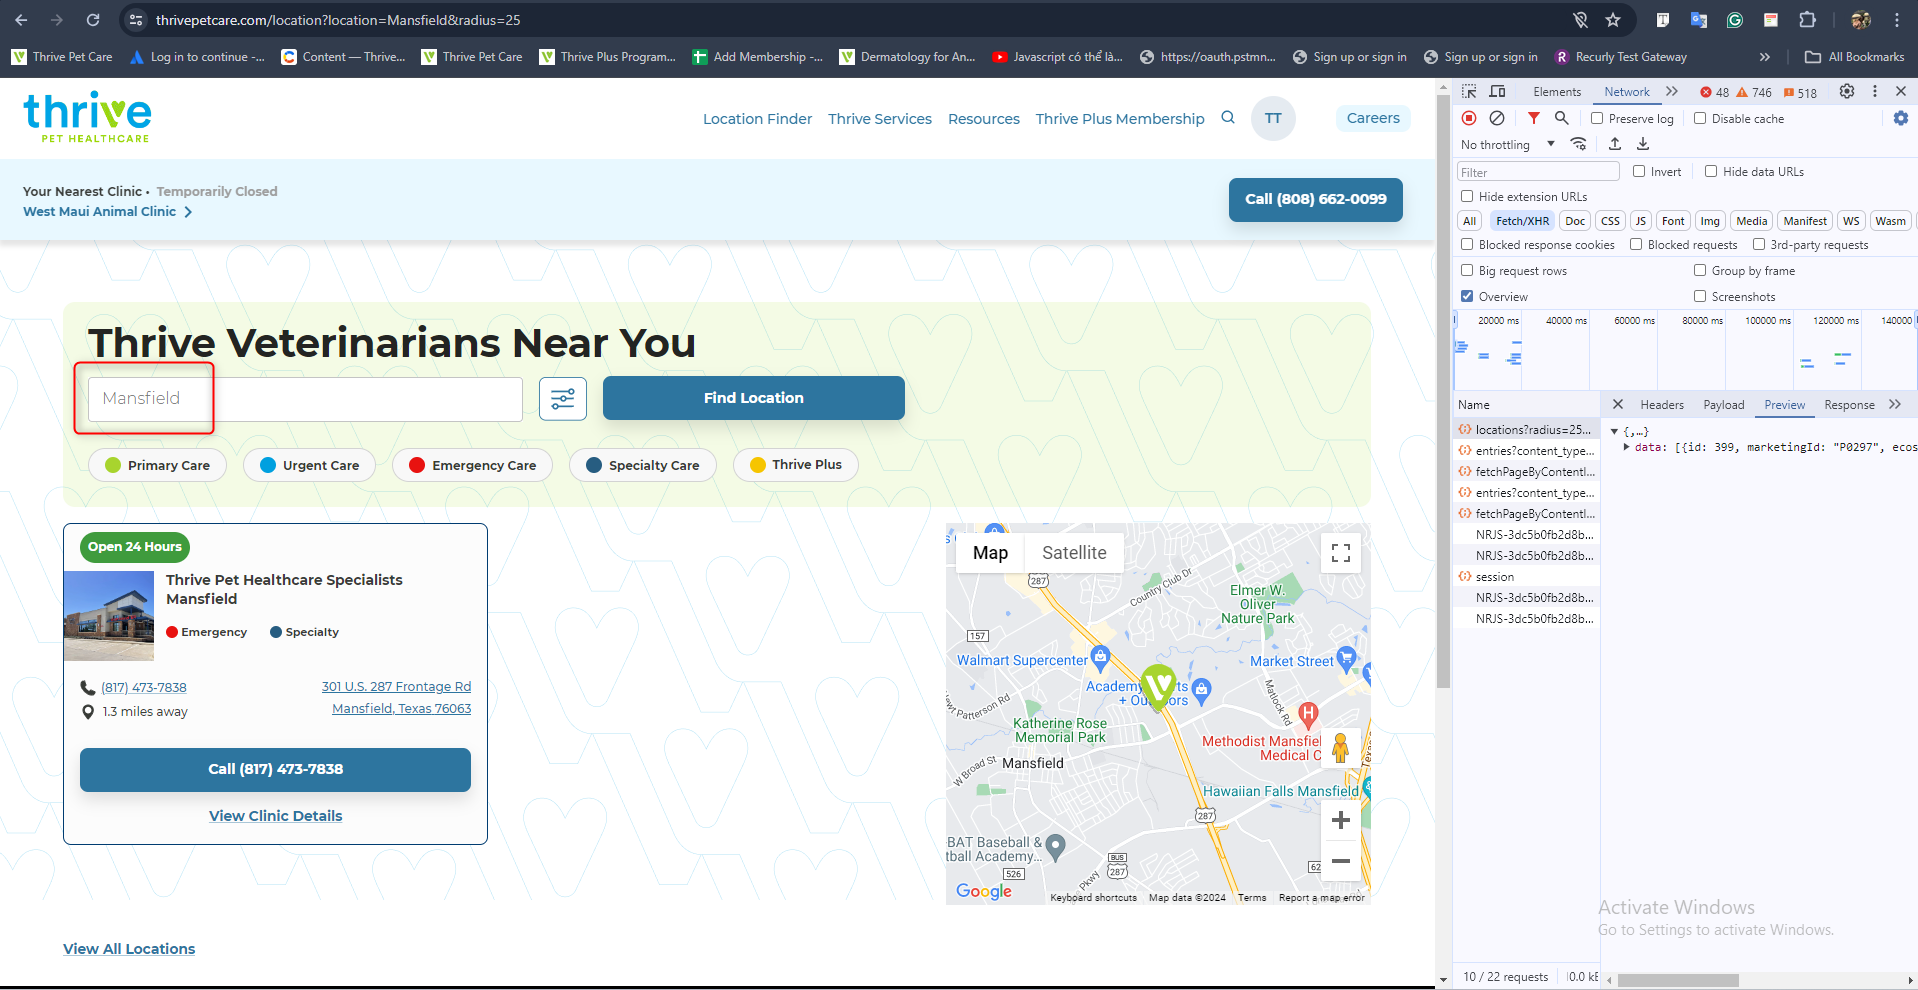Open the TT user avatar menu

point(1273,118)
